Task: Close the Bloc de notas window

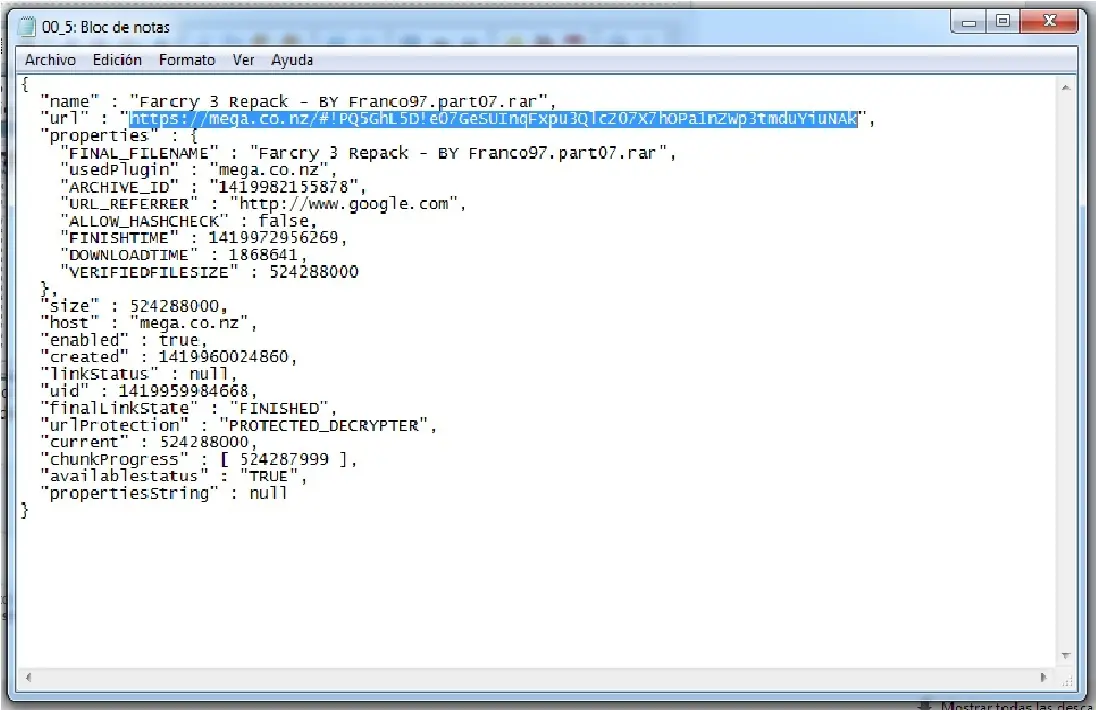Action: pyautogui.click(x=1049, y=22)
